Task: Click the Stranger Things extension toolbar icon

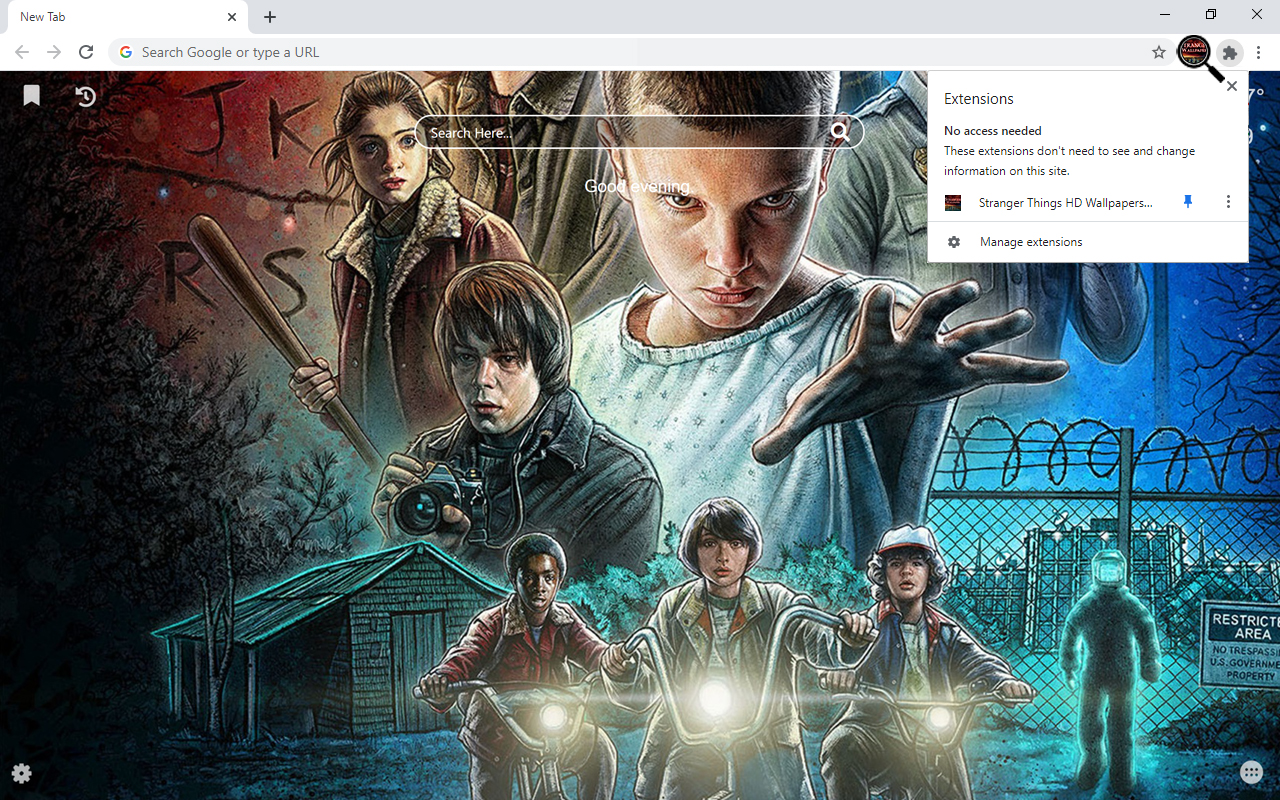Action: point(1194,52)
